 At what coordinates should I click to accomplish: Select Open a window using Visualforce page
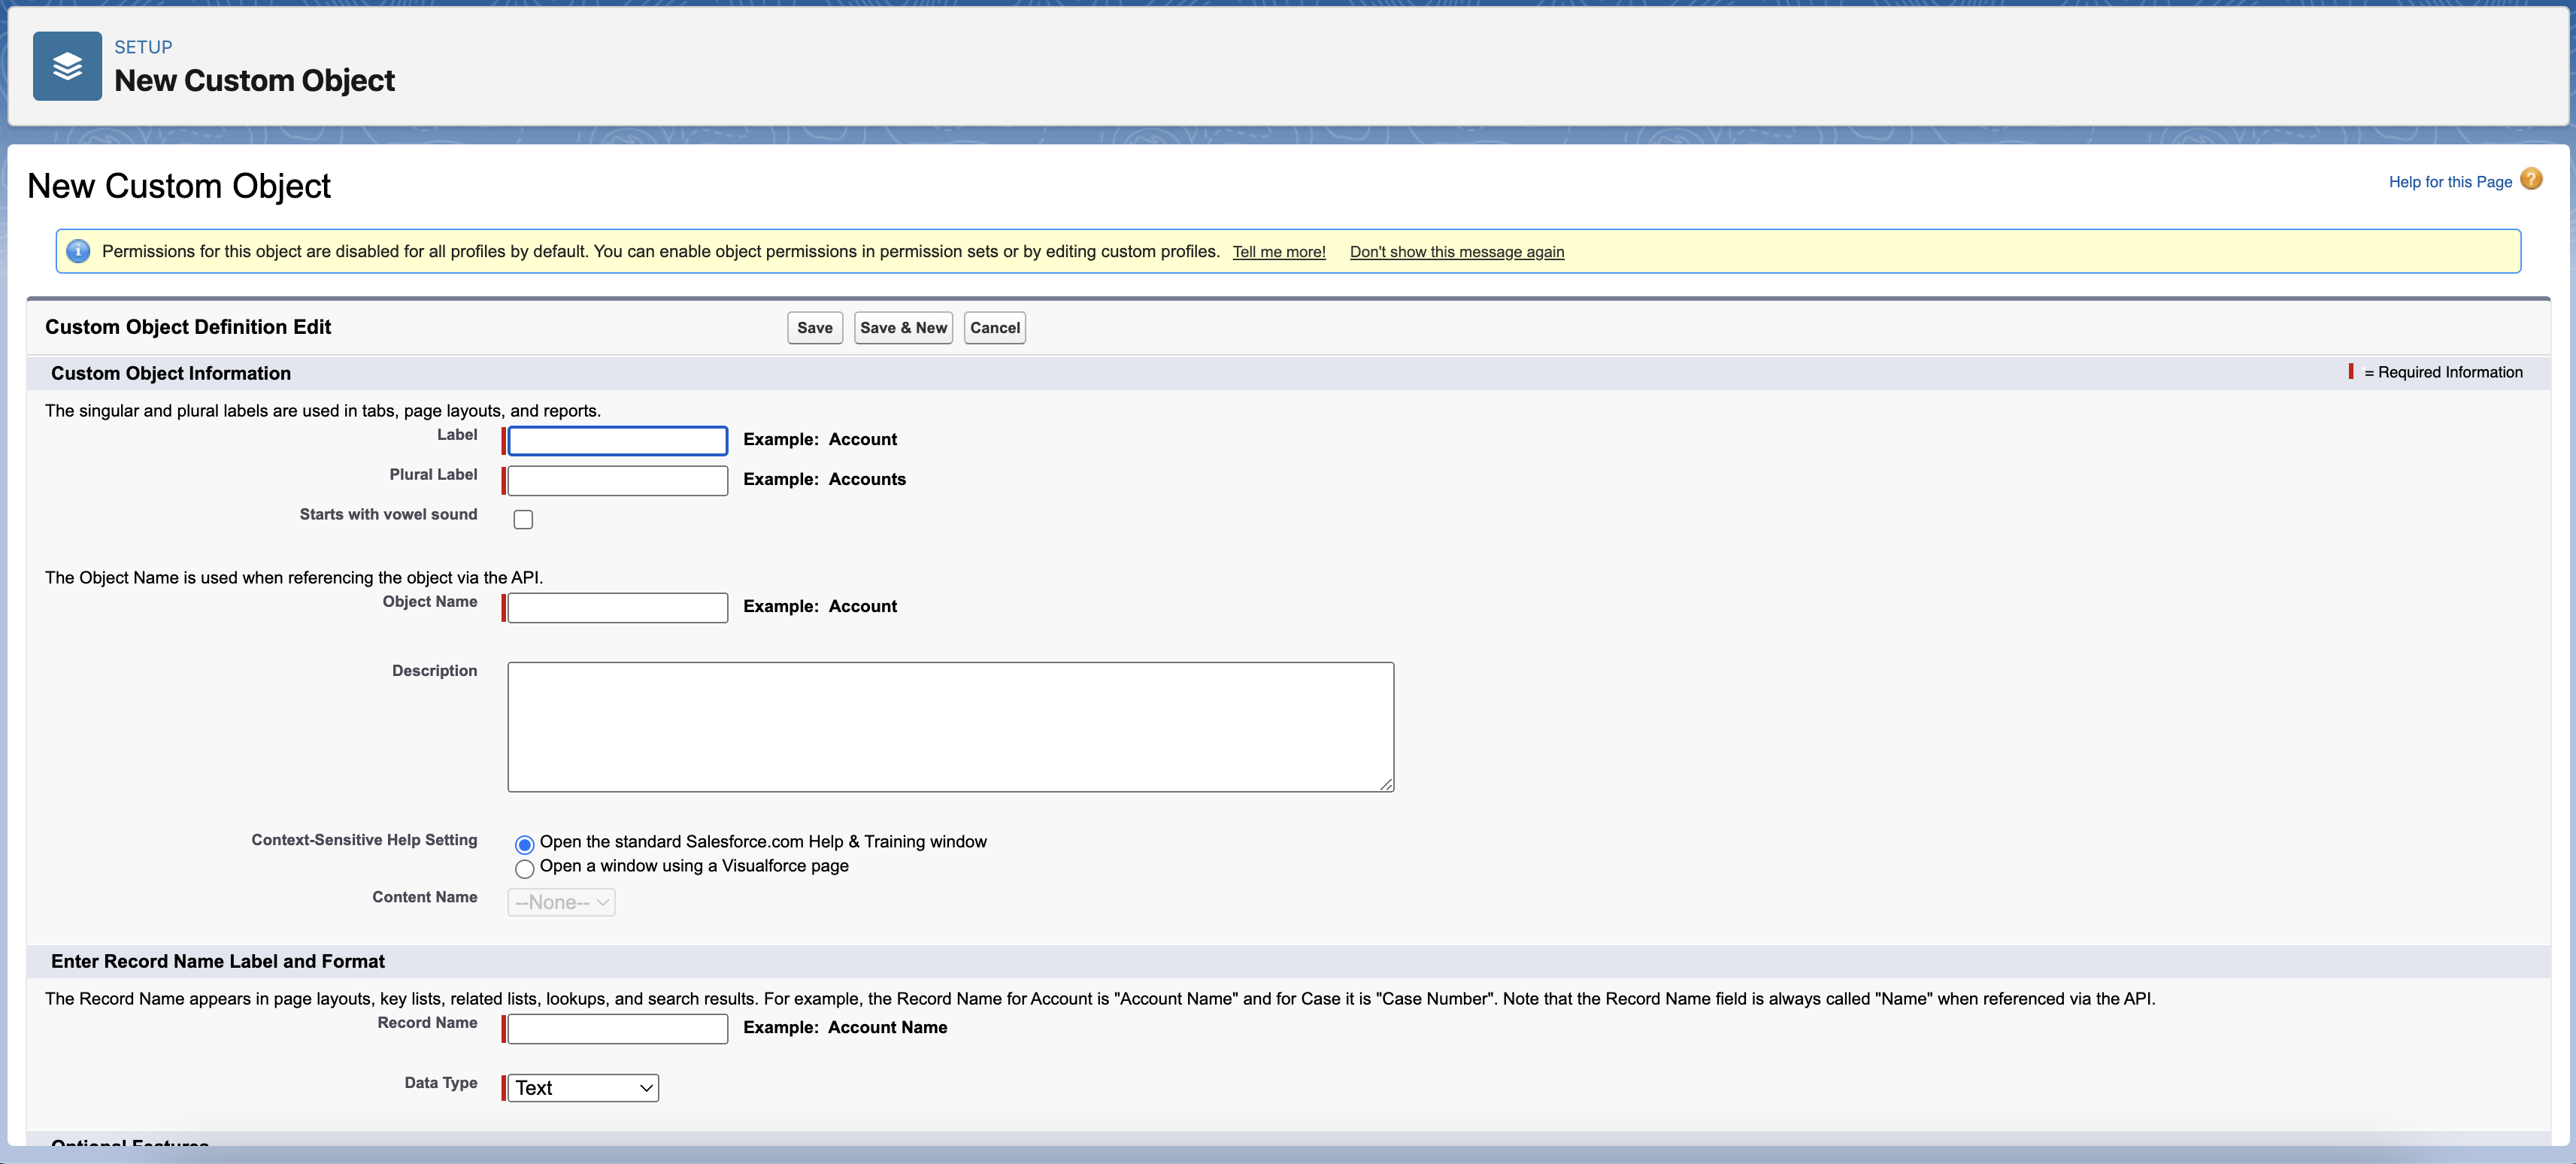(x=524, y=868)
